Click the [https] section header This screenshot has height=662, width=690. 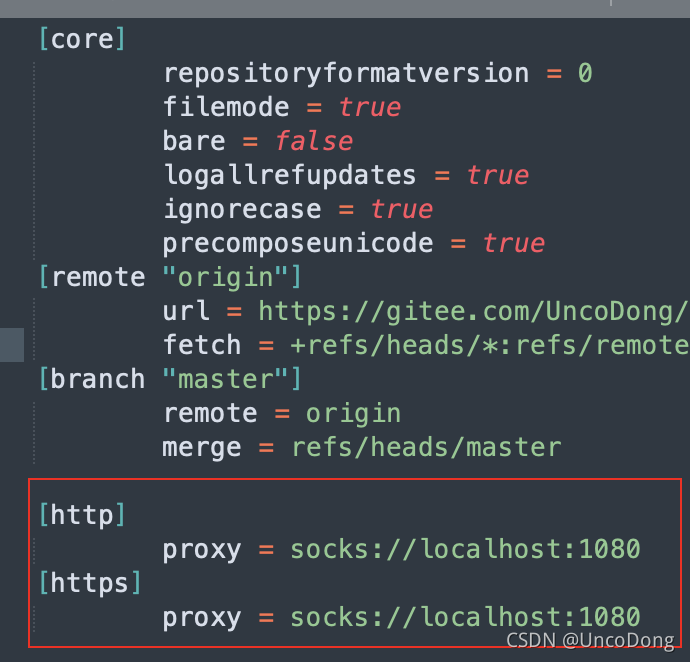[x=90, y=583]
